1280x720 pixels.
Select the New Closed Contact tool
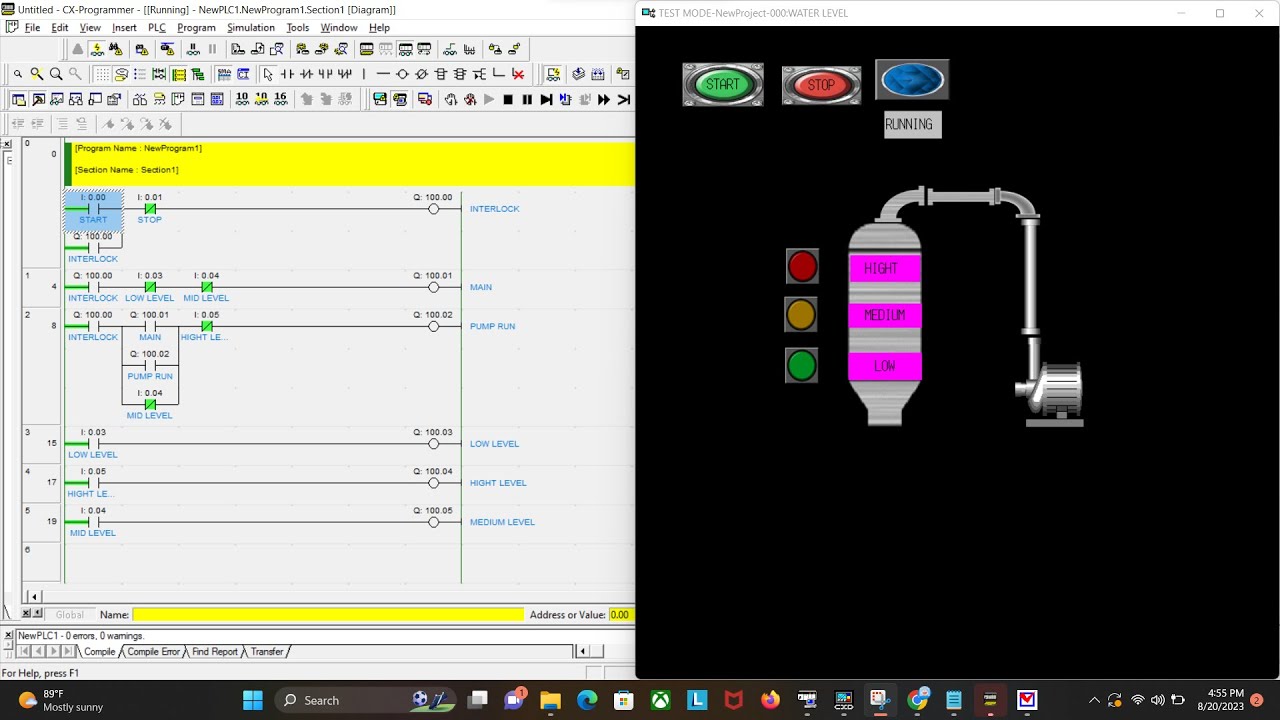pyautogui.click(x=306, y=74)
